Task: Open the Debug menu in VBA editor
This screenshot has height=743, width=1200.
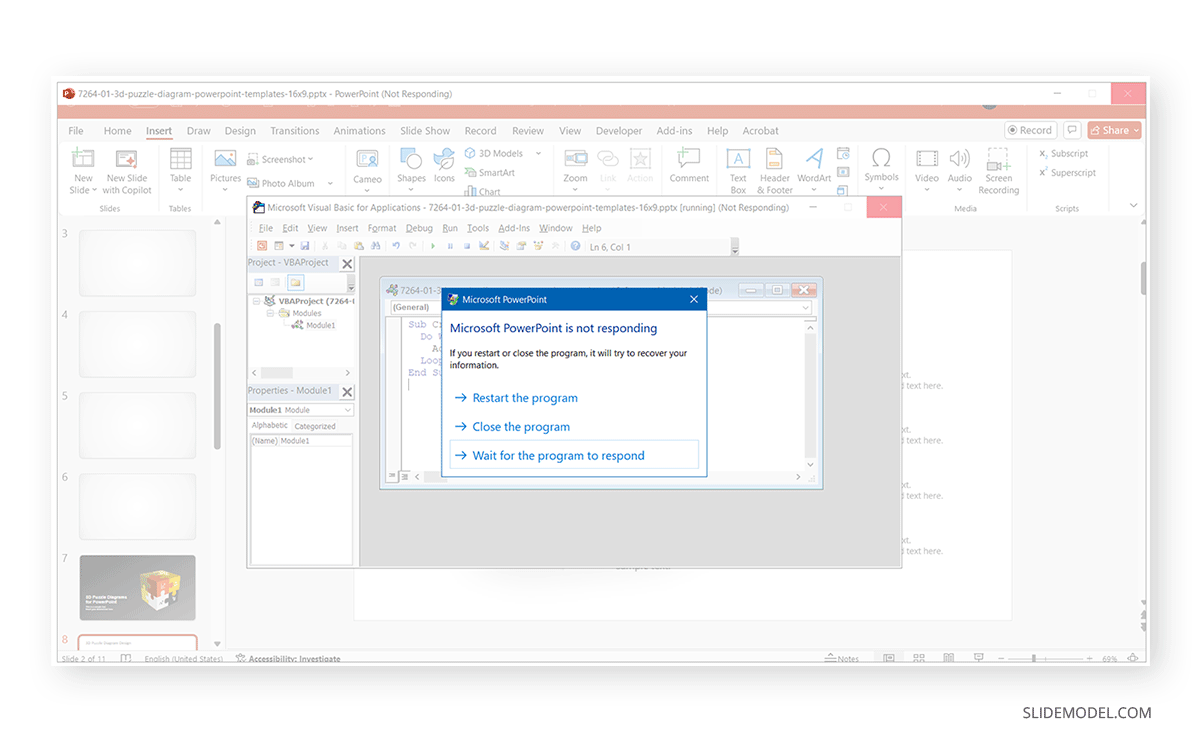Action: click(419, 227)
